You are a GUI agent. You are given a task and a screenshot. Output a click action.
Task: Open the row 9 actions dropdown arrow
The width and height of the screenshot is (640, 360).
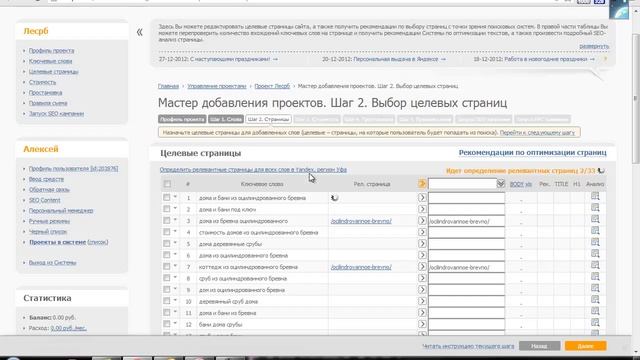tap(175, 289)
